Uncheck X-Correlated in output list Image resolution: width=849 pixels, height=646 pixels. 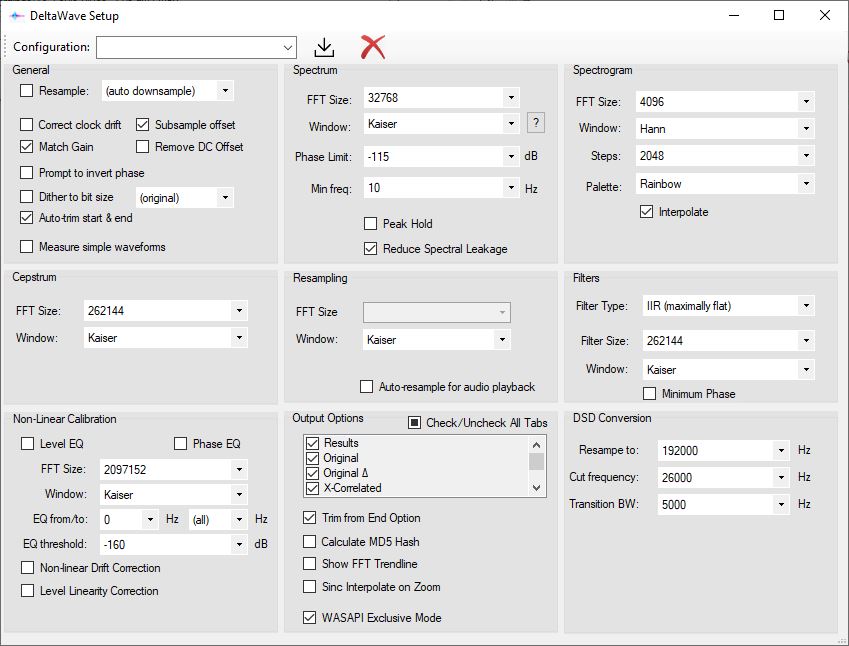[312, 488]
